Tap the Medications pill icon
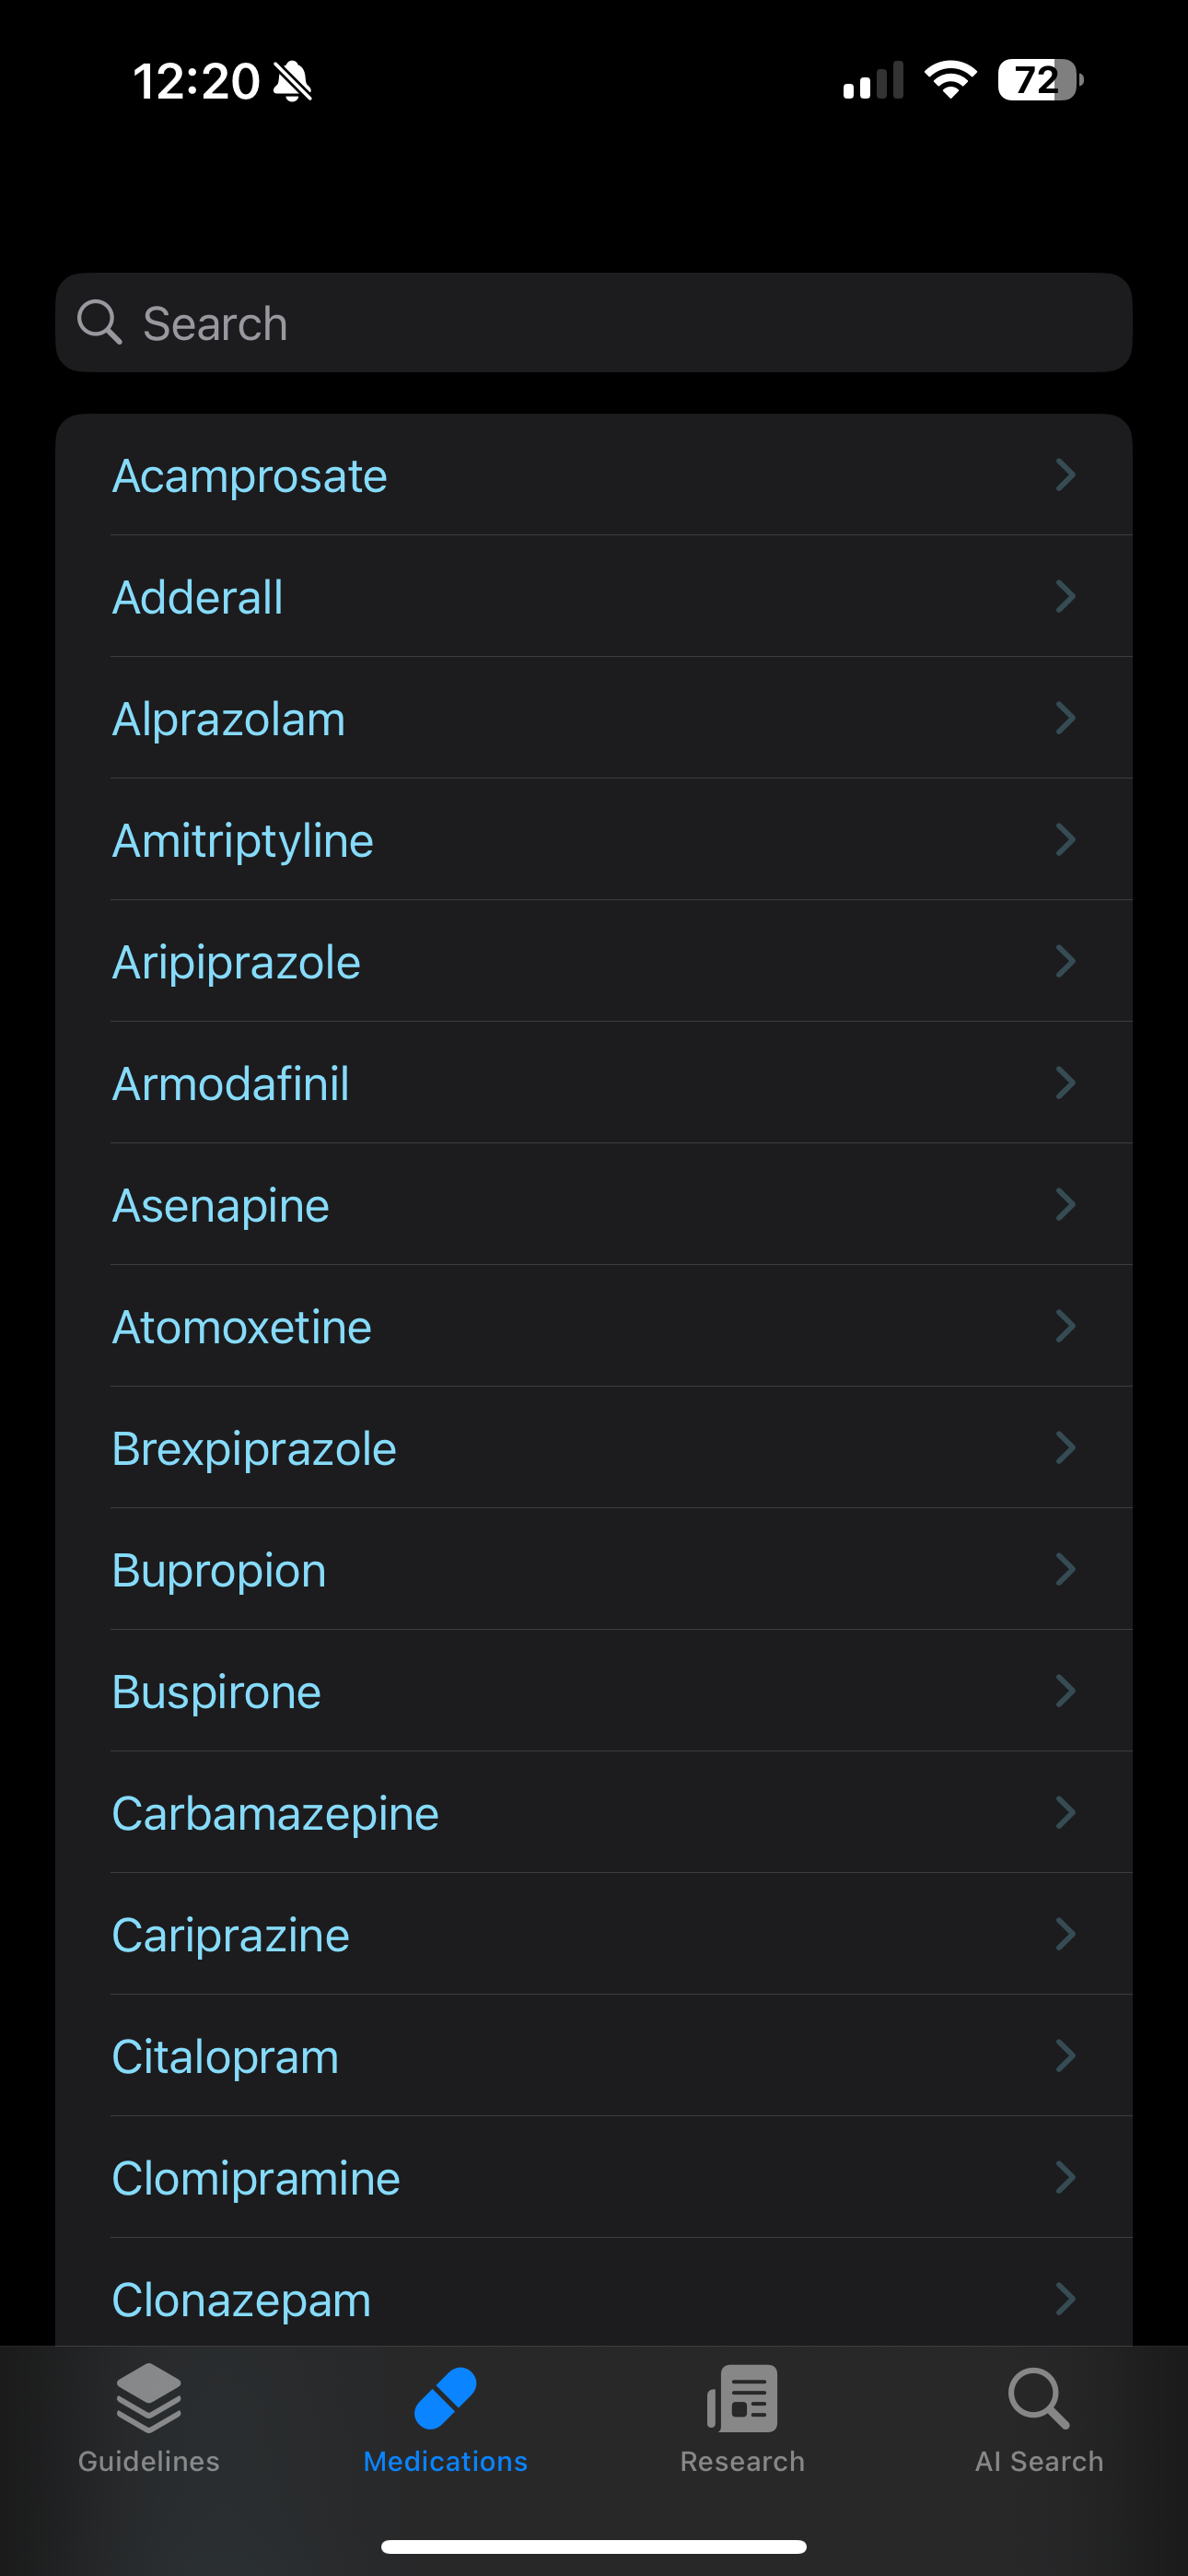 (445, 2398)
